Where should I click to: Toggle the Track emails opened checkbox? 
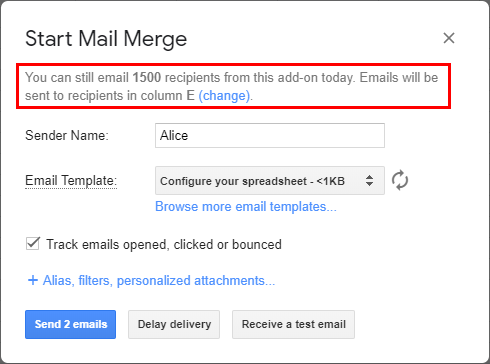(x=33, y=244)
